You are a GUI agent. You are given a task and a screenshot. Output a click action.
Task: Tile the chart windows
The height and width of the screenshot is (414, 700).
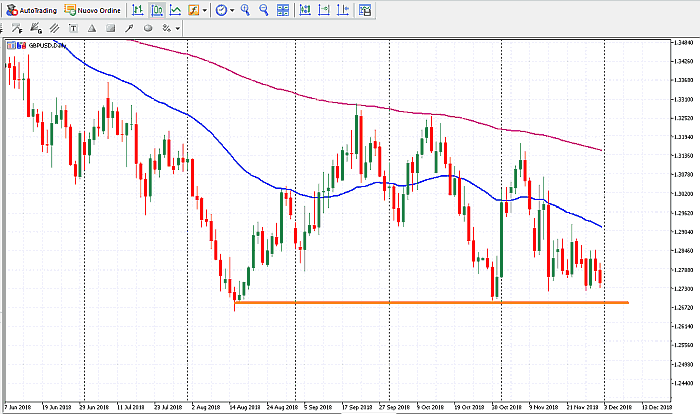coord(283,10)
